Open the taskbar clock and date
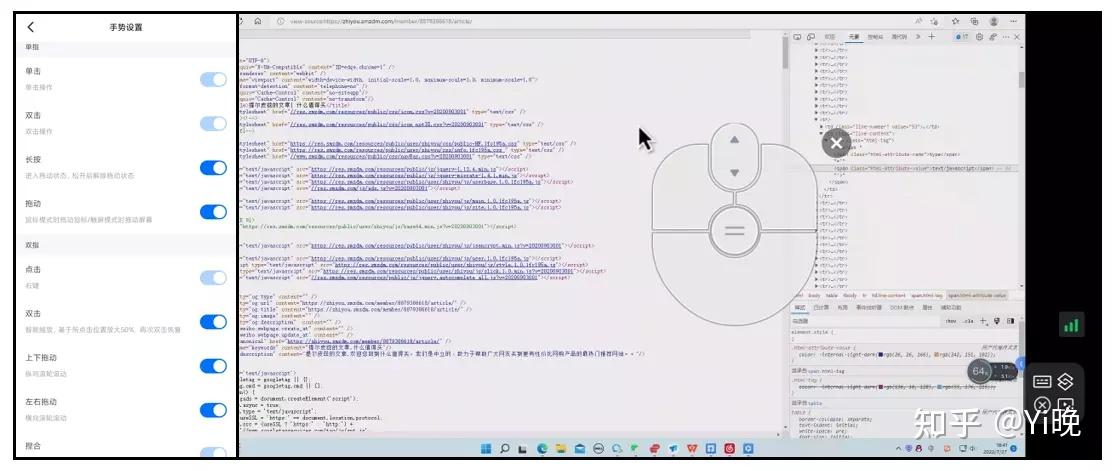Screen dimensions: 1112x471 (996, 448)
